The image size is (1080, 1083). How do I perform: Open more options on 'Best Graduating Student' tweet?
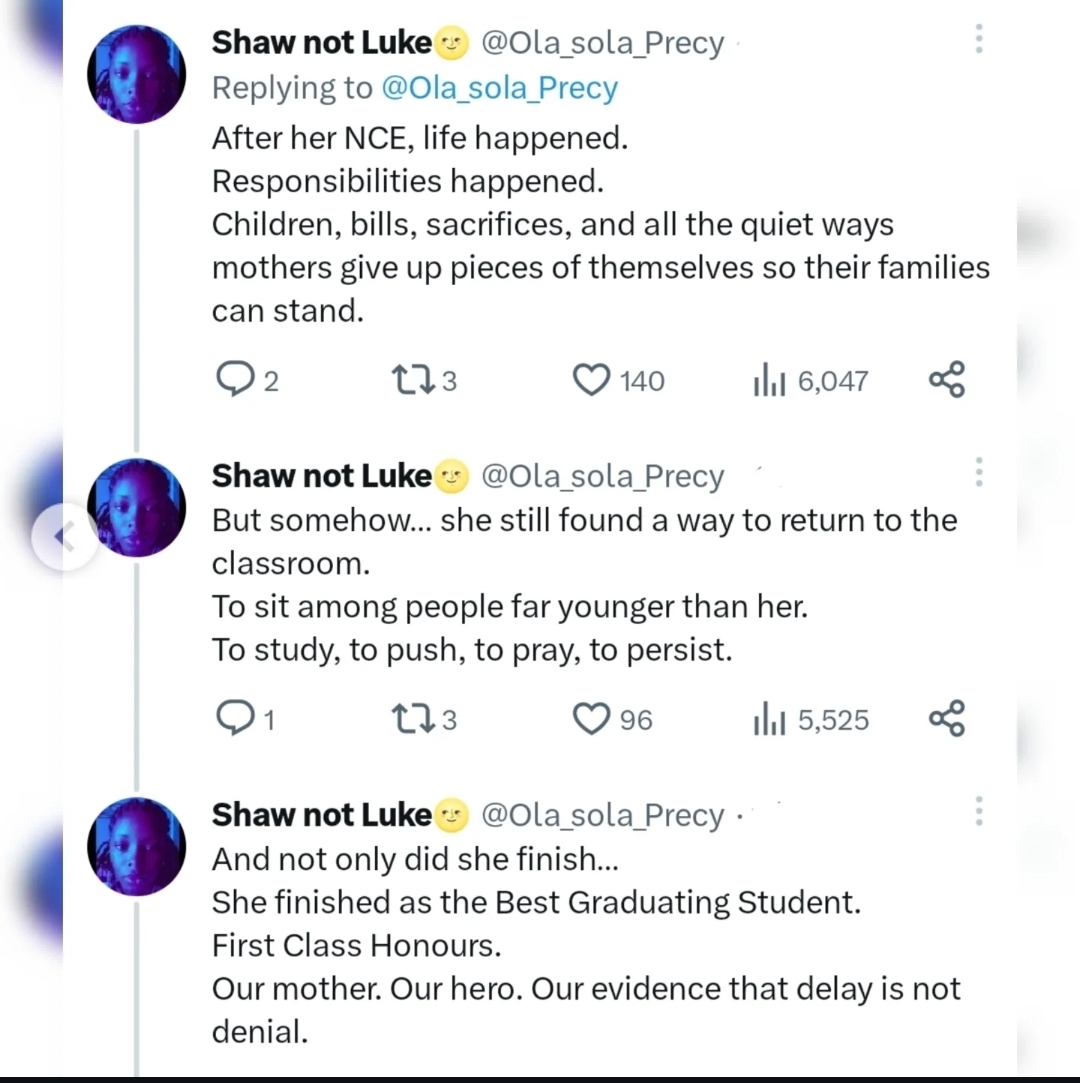pyautogui.click(x=979, y=810)
